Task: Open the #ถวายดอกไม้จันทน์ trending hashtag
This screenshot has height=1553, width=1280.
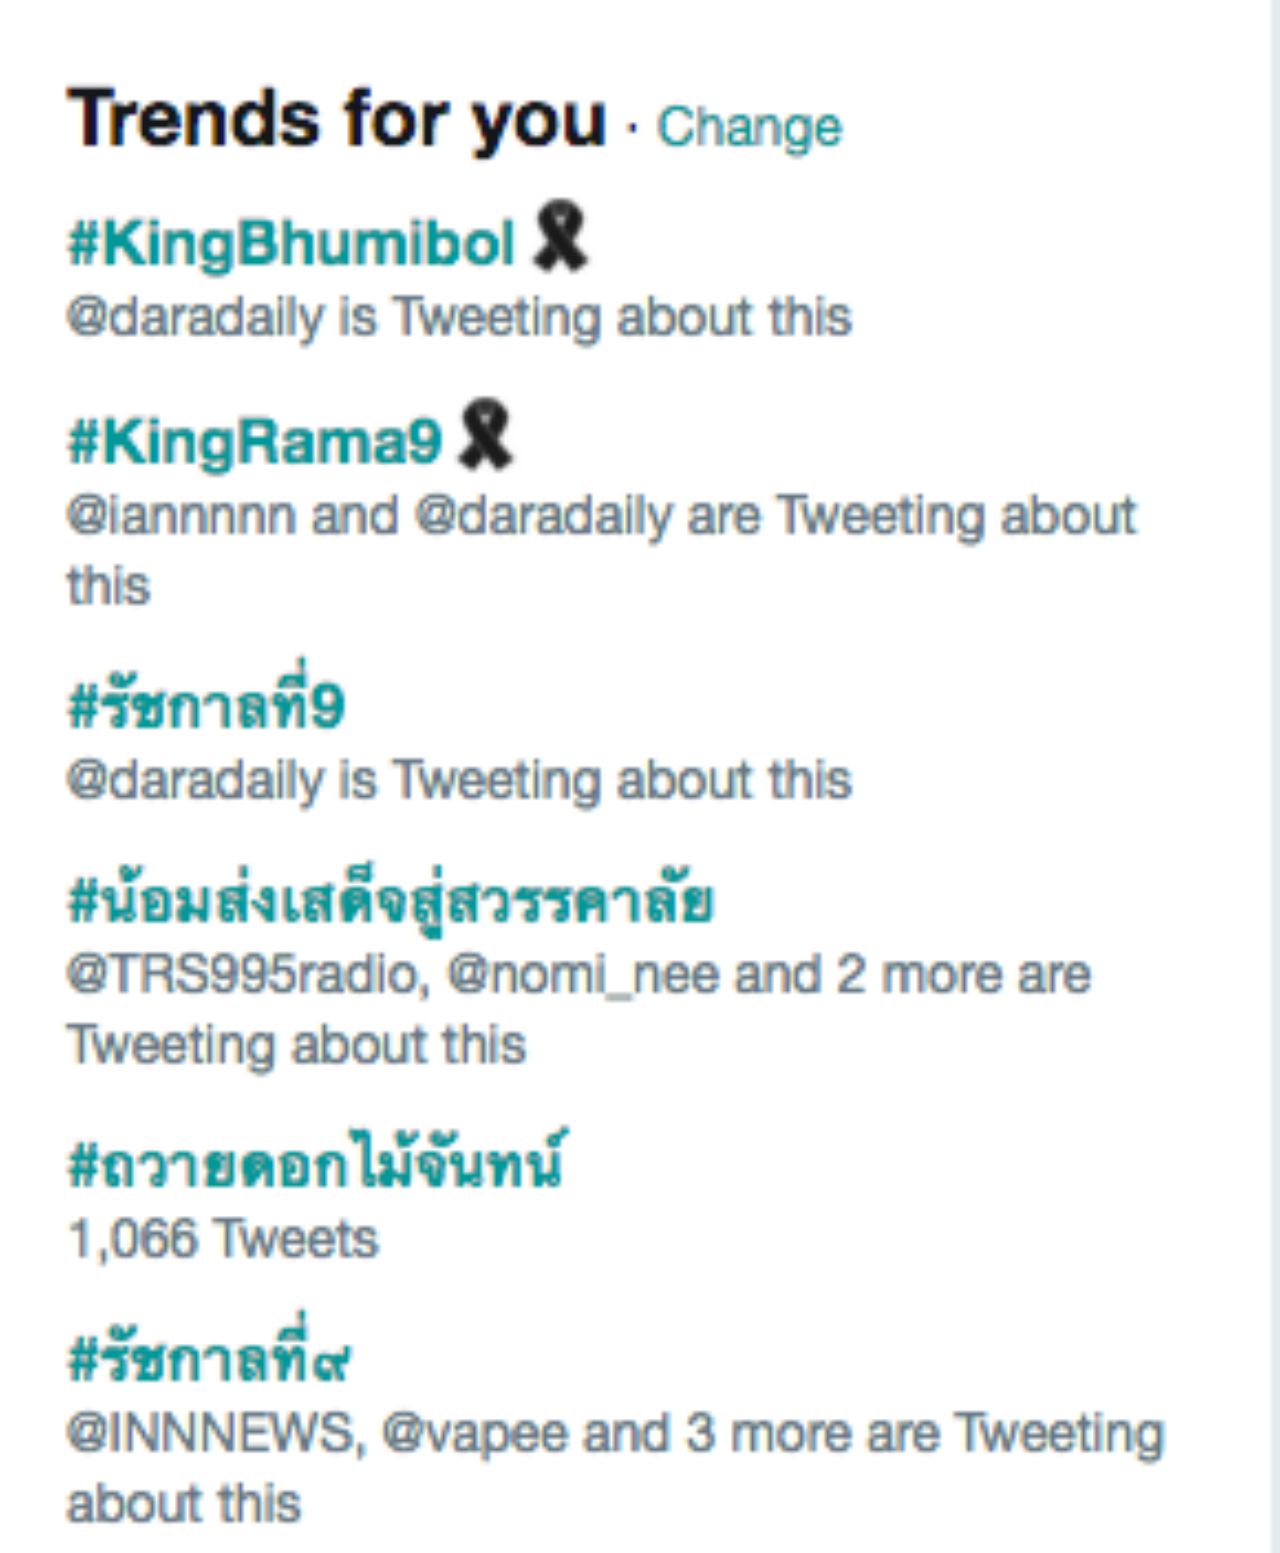Action: pos(316,1164)
